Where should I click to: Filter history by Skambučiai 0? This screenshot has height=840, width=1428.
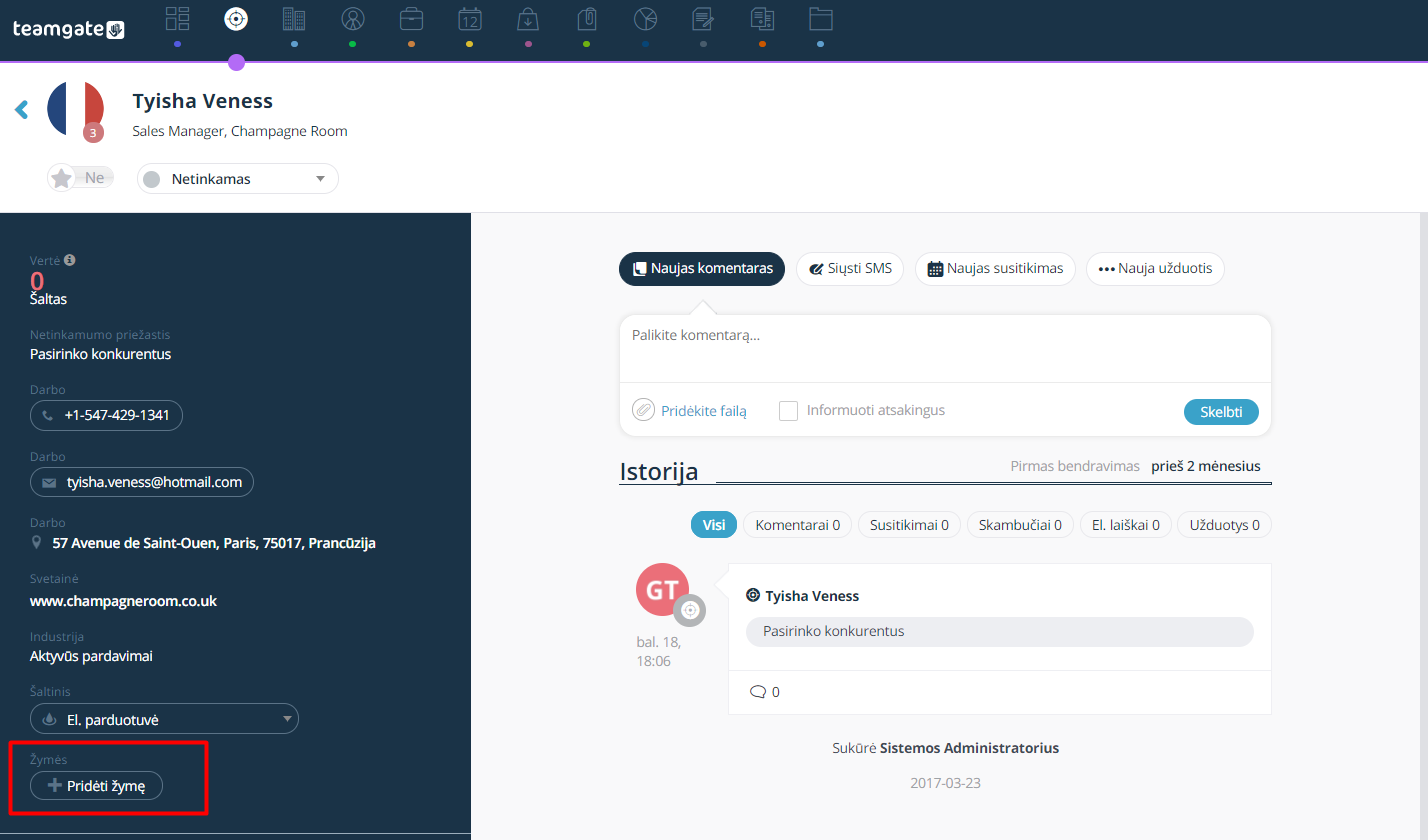[1020, 525]
